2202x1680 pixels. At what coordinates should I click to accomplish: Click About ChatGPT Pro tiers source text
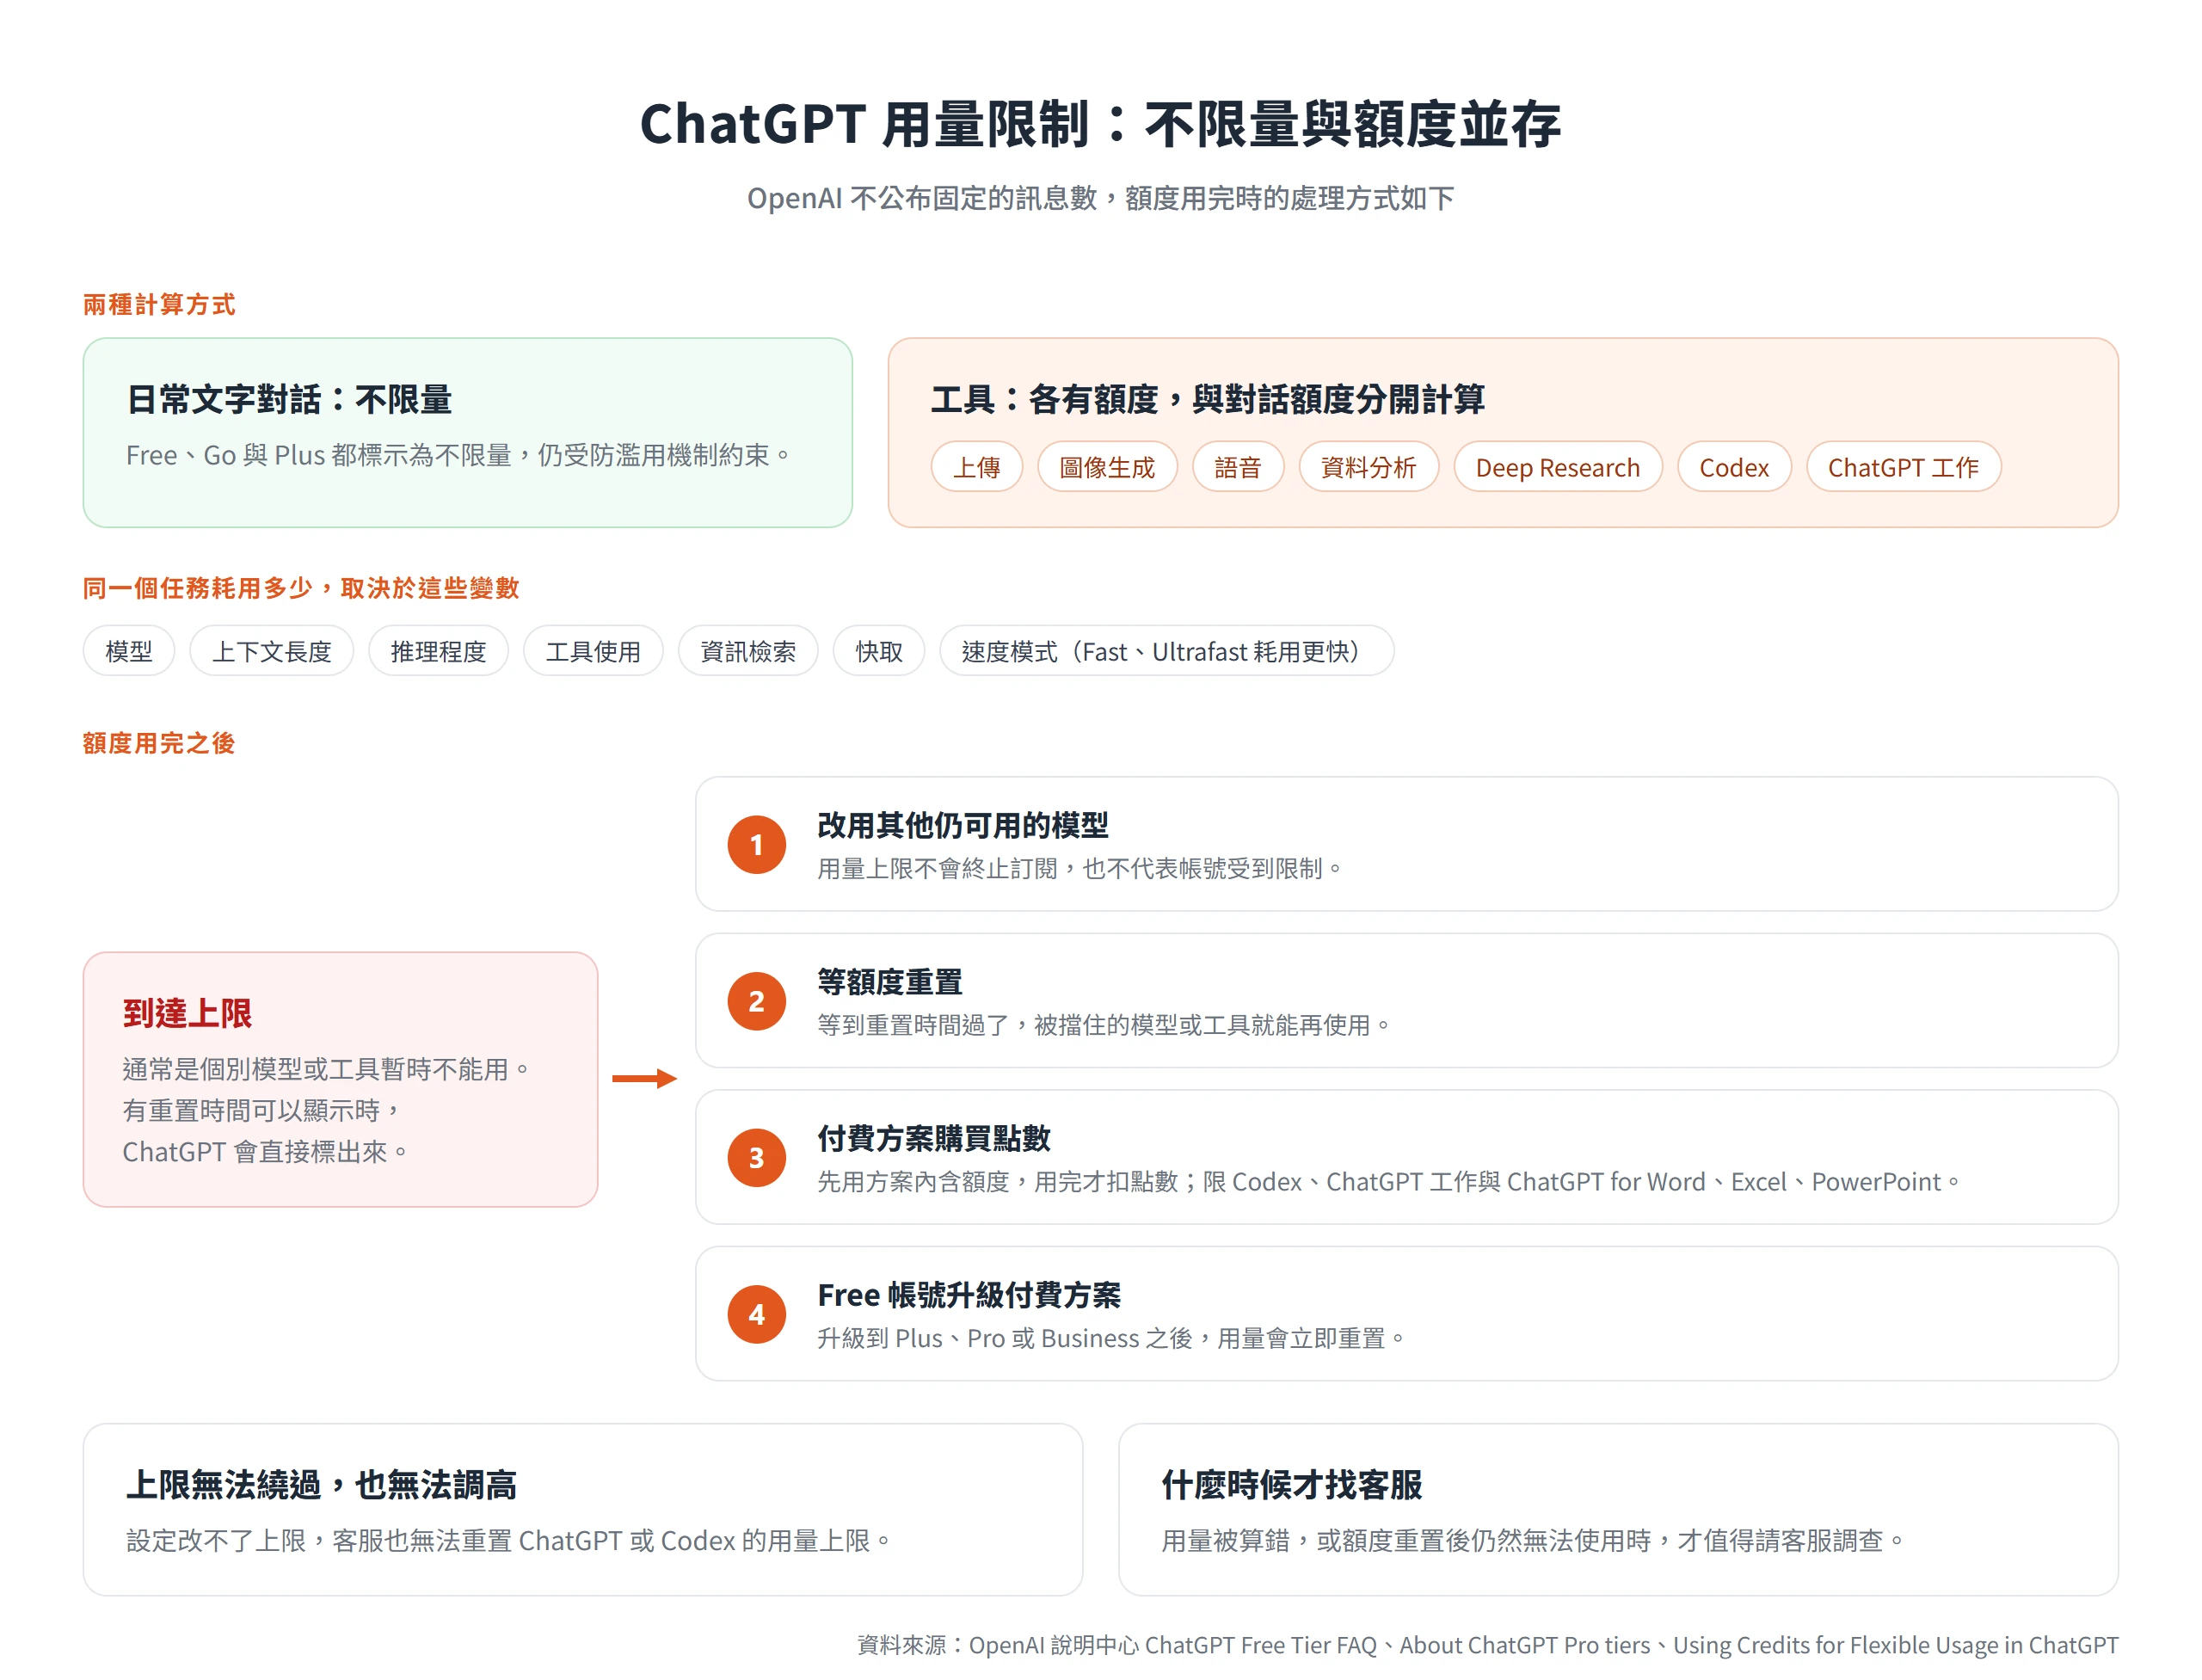tap(1524, 1645)
